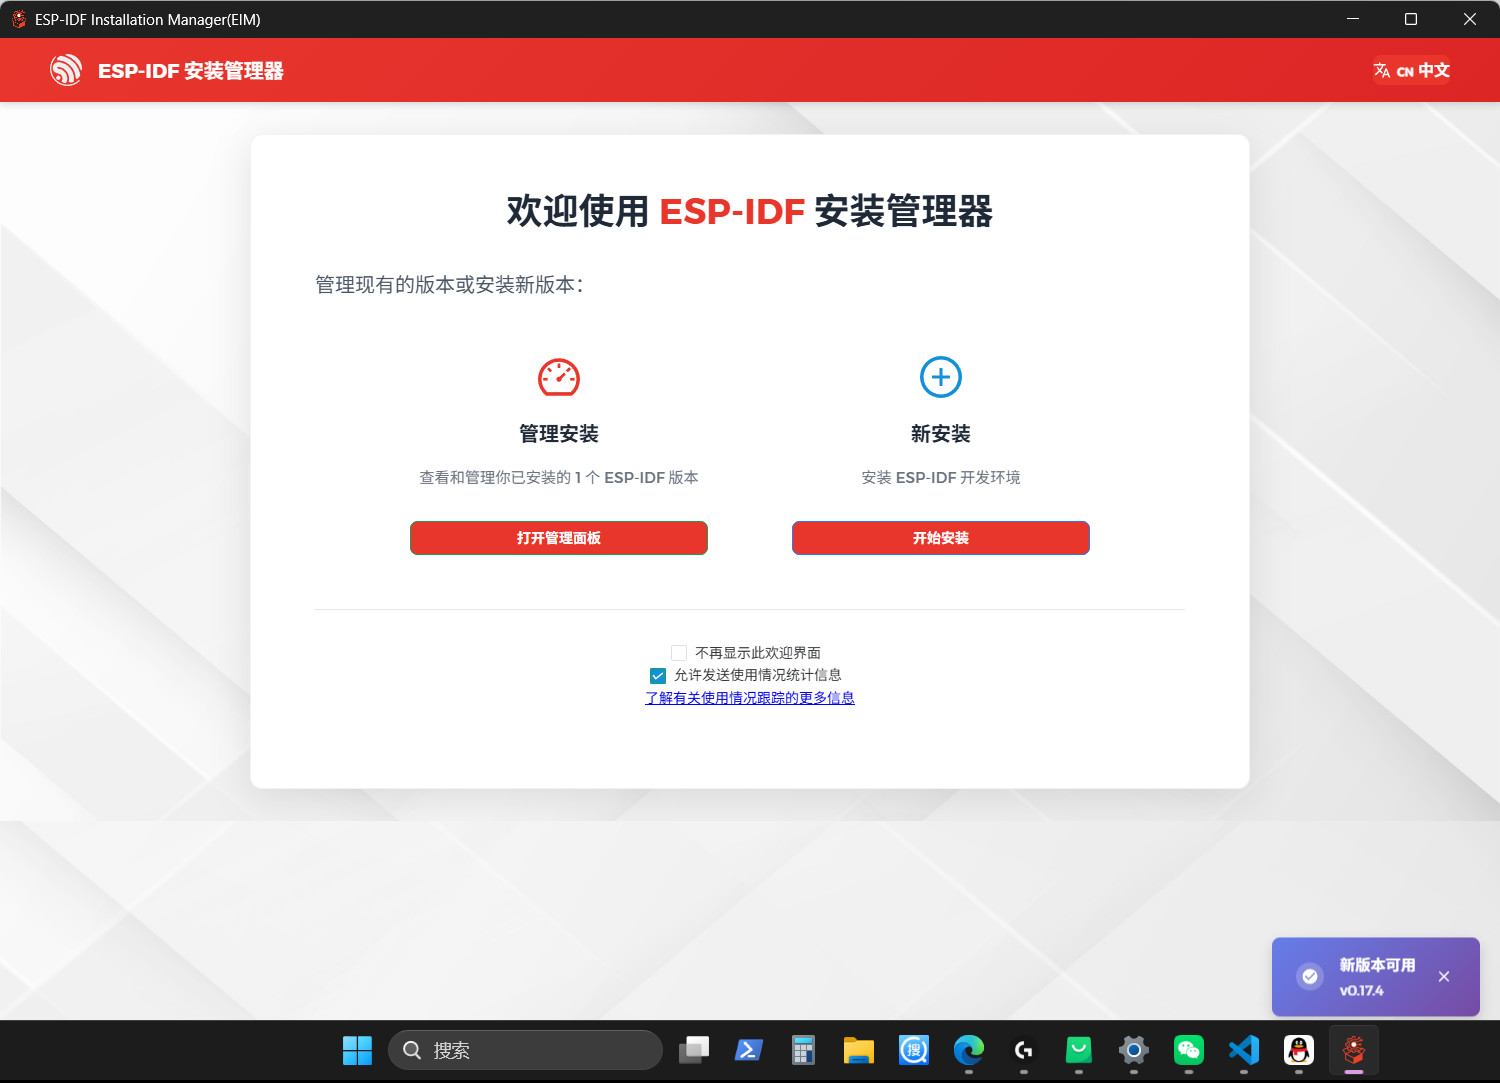Click the 新安装 heading
Viewport: 1500px width, 1083px height.
pos(941,434)
